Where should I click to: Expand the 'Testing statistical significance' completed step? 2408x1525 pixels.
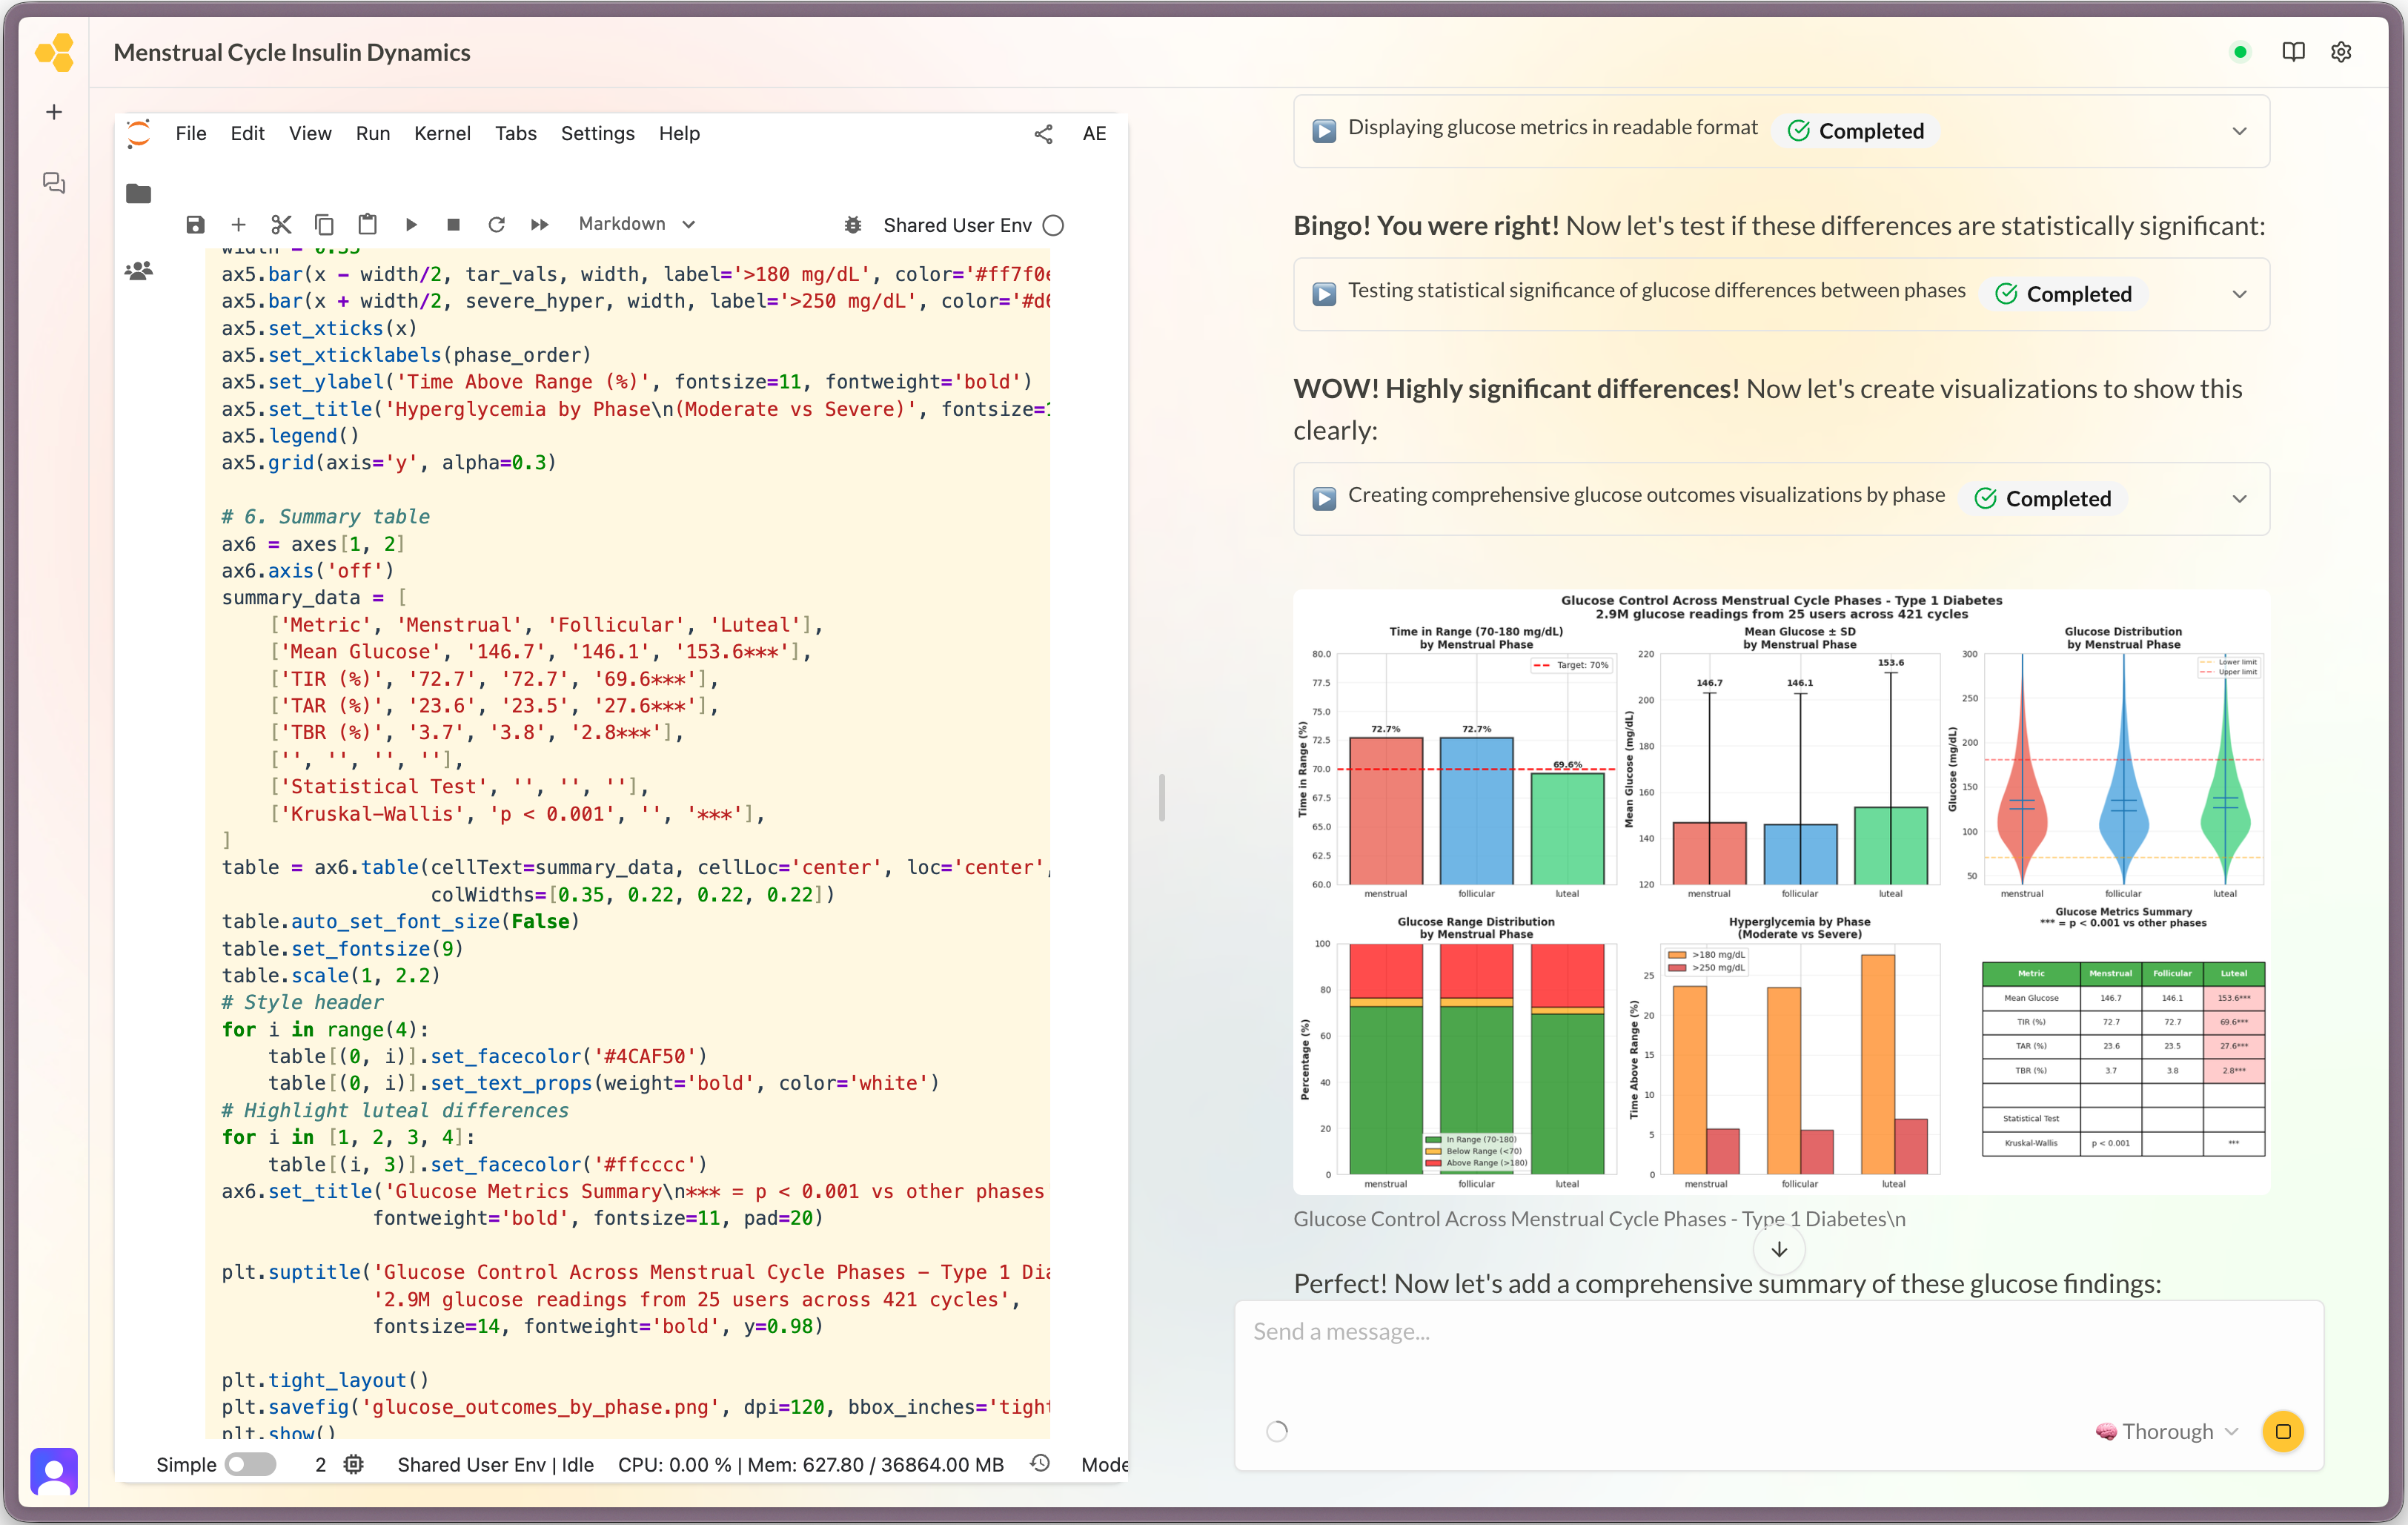click(2240, 294)
